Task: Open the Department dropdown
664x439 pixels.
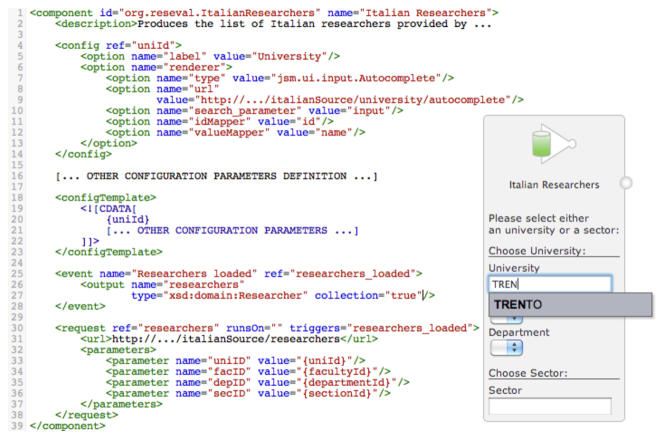Action: (506, 348)
